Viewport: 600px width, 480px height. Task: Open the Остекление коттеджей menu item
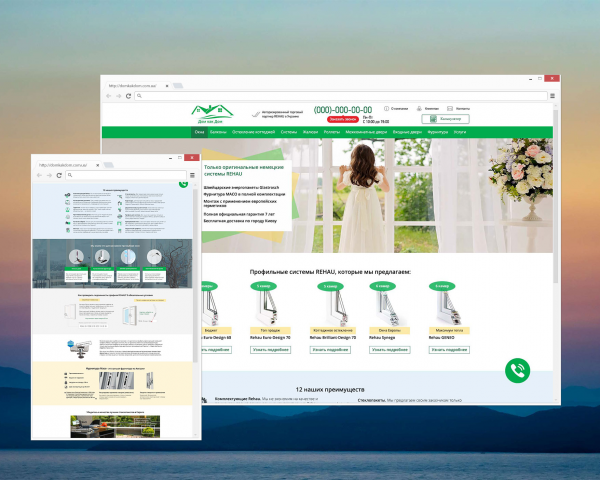pyautogui.click(x=253, y=132)
